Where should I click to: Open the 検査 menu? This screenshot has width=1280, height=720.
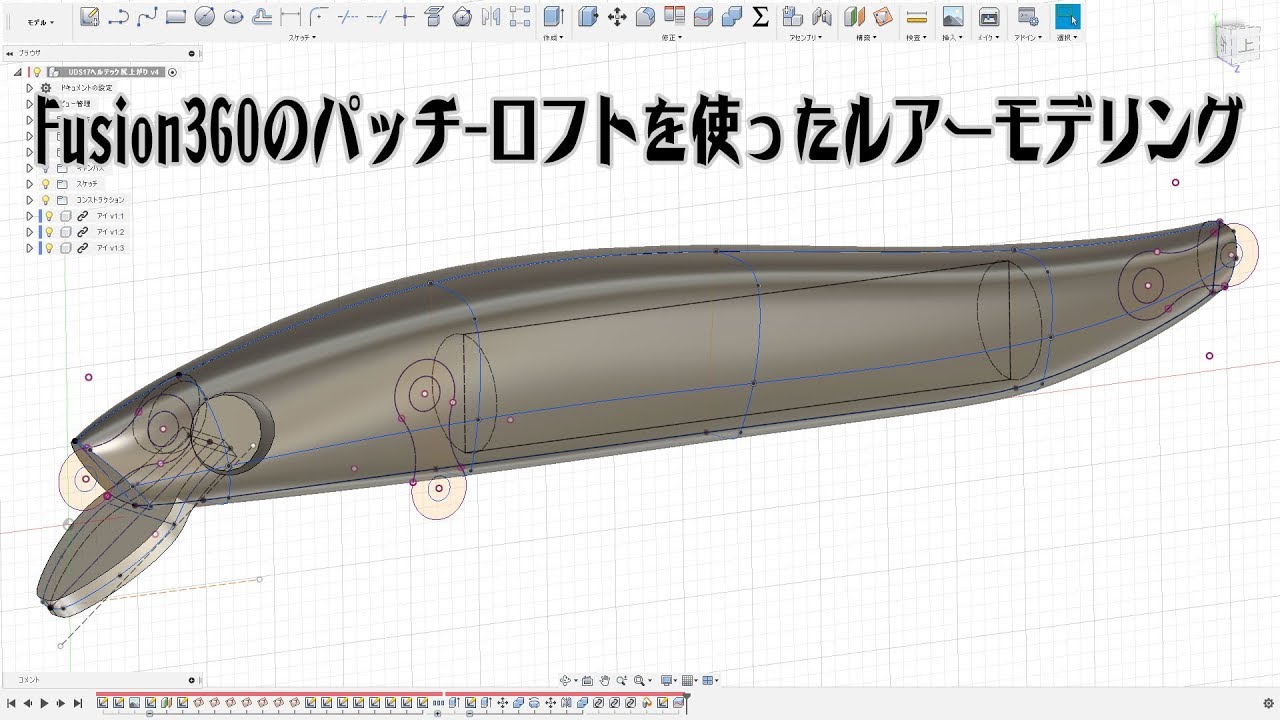(x=915, y=38)
